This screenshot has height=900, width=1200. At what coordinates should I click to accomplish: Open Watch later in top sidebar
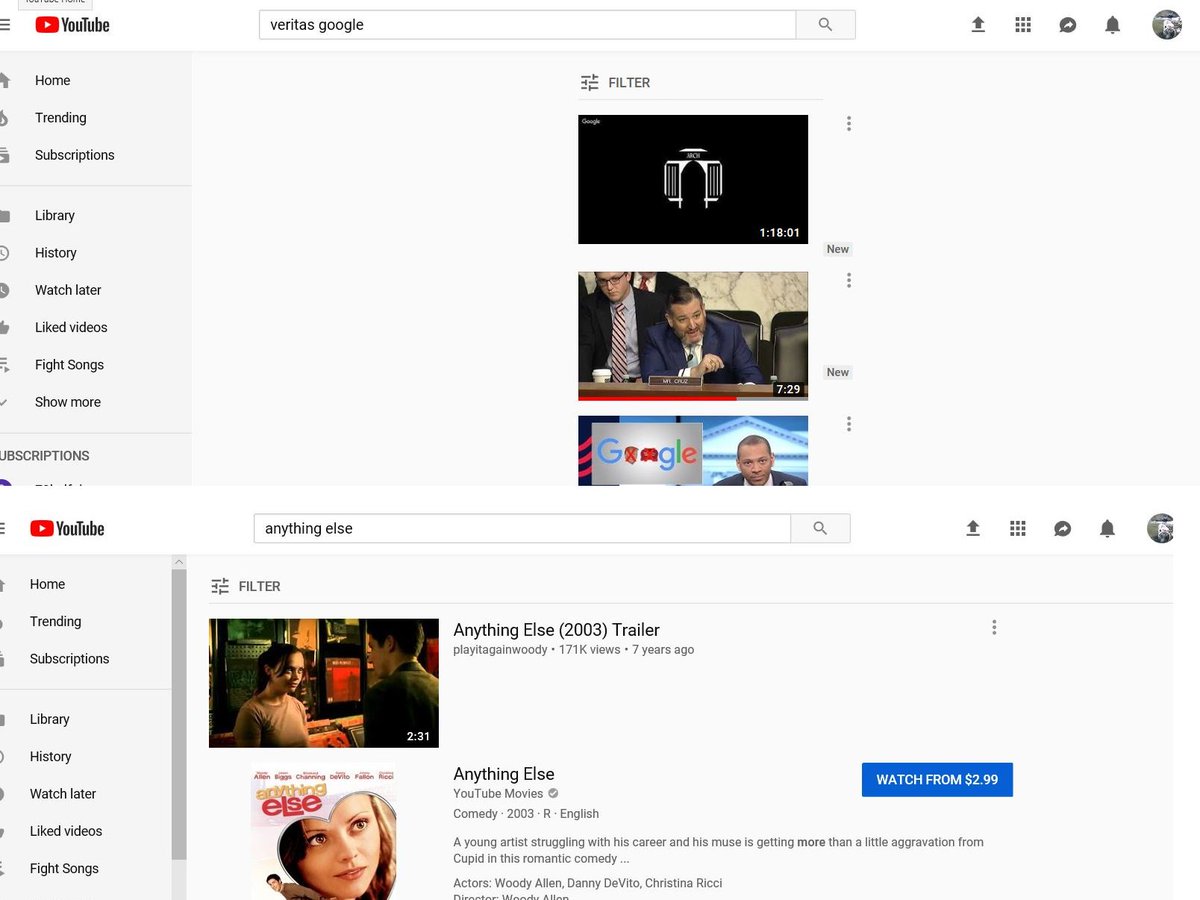click(68, 290)
